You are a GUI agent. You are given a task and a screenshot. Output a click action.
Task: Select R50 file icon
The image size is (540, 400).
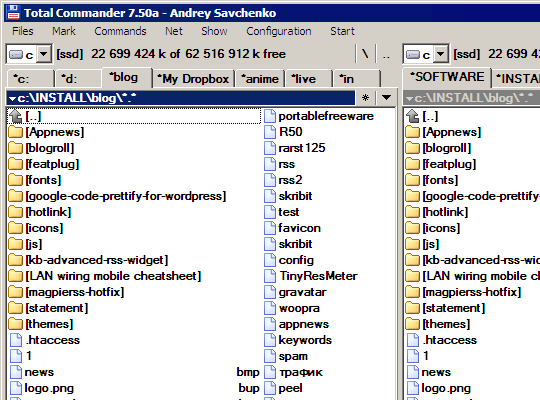click(x=270, y=132)
